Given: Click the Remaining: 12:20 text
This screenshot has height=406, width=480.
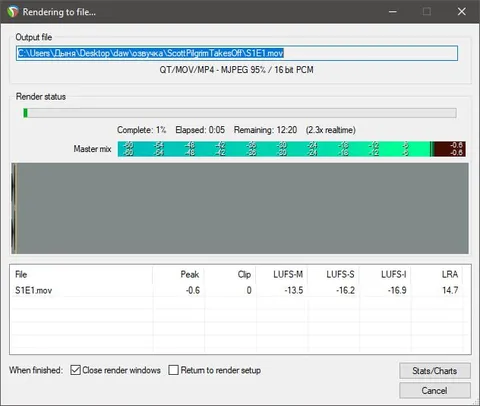Looking at the screenshot, I should point(265,130).
